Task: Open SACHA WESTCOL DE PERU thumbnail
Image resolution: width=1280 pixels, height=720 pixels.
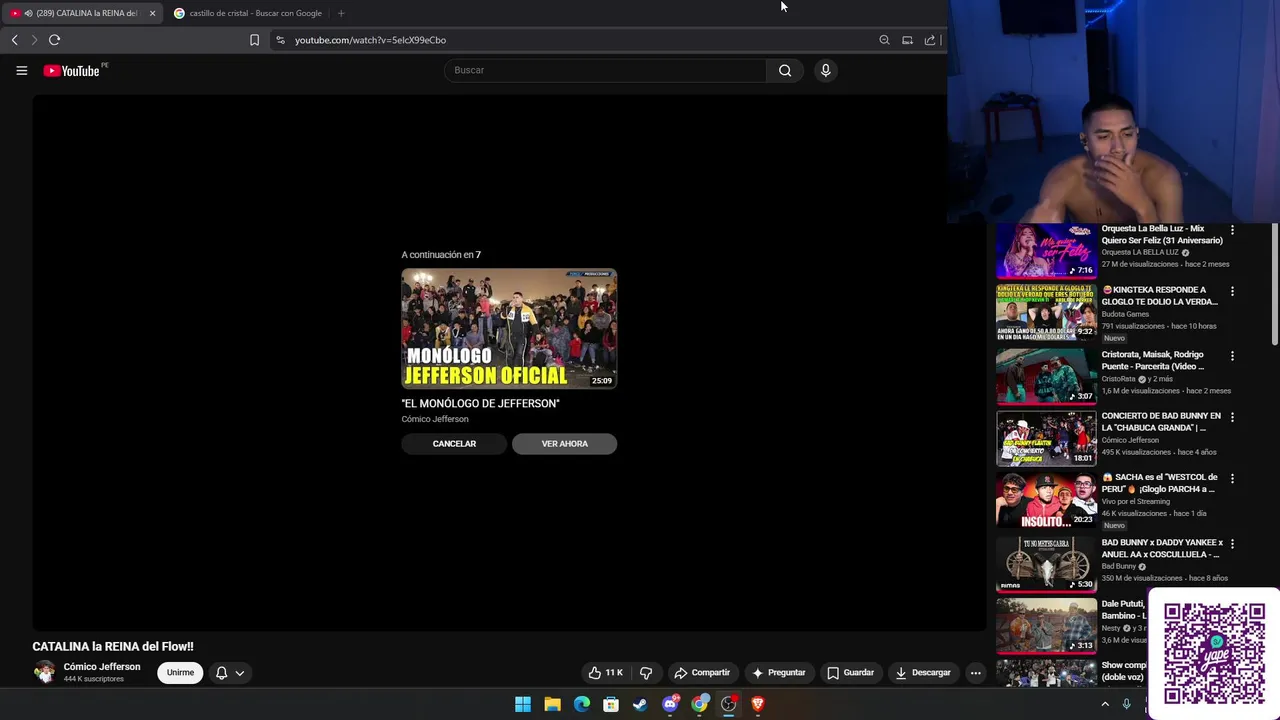Action: [1046, 500]
